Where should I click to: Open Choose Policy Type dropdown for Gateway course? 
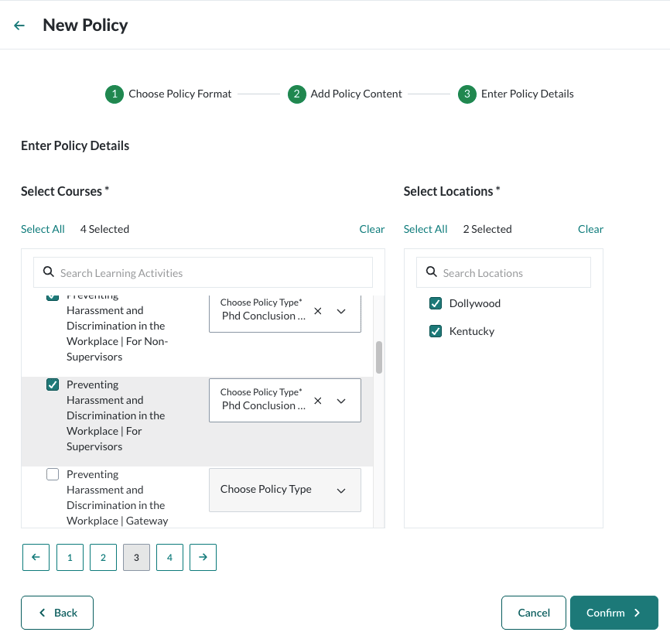pyautogui.click(x=284, y=490)
